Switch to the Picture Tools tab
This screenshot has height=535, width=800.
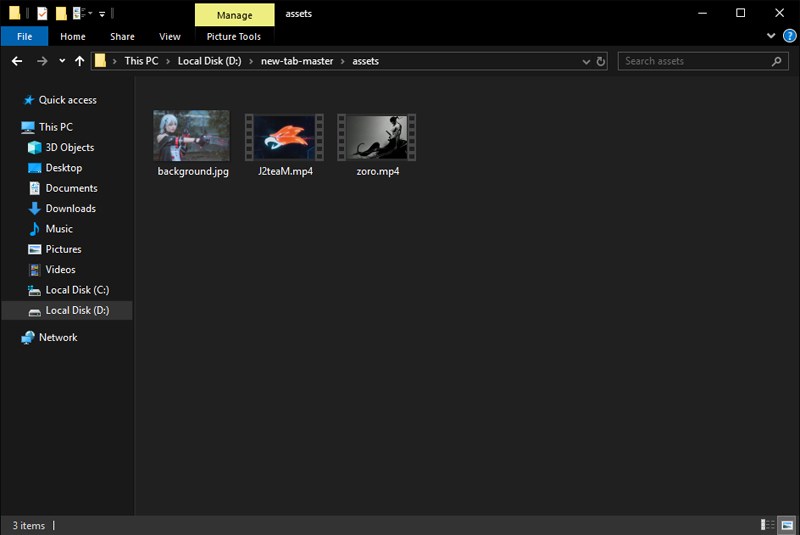pos(234,37)
